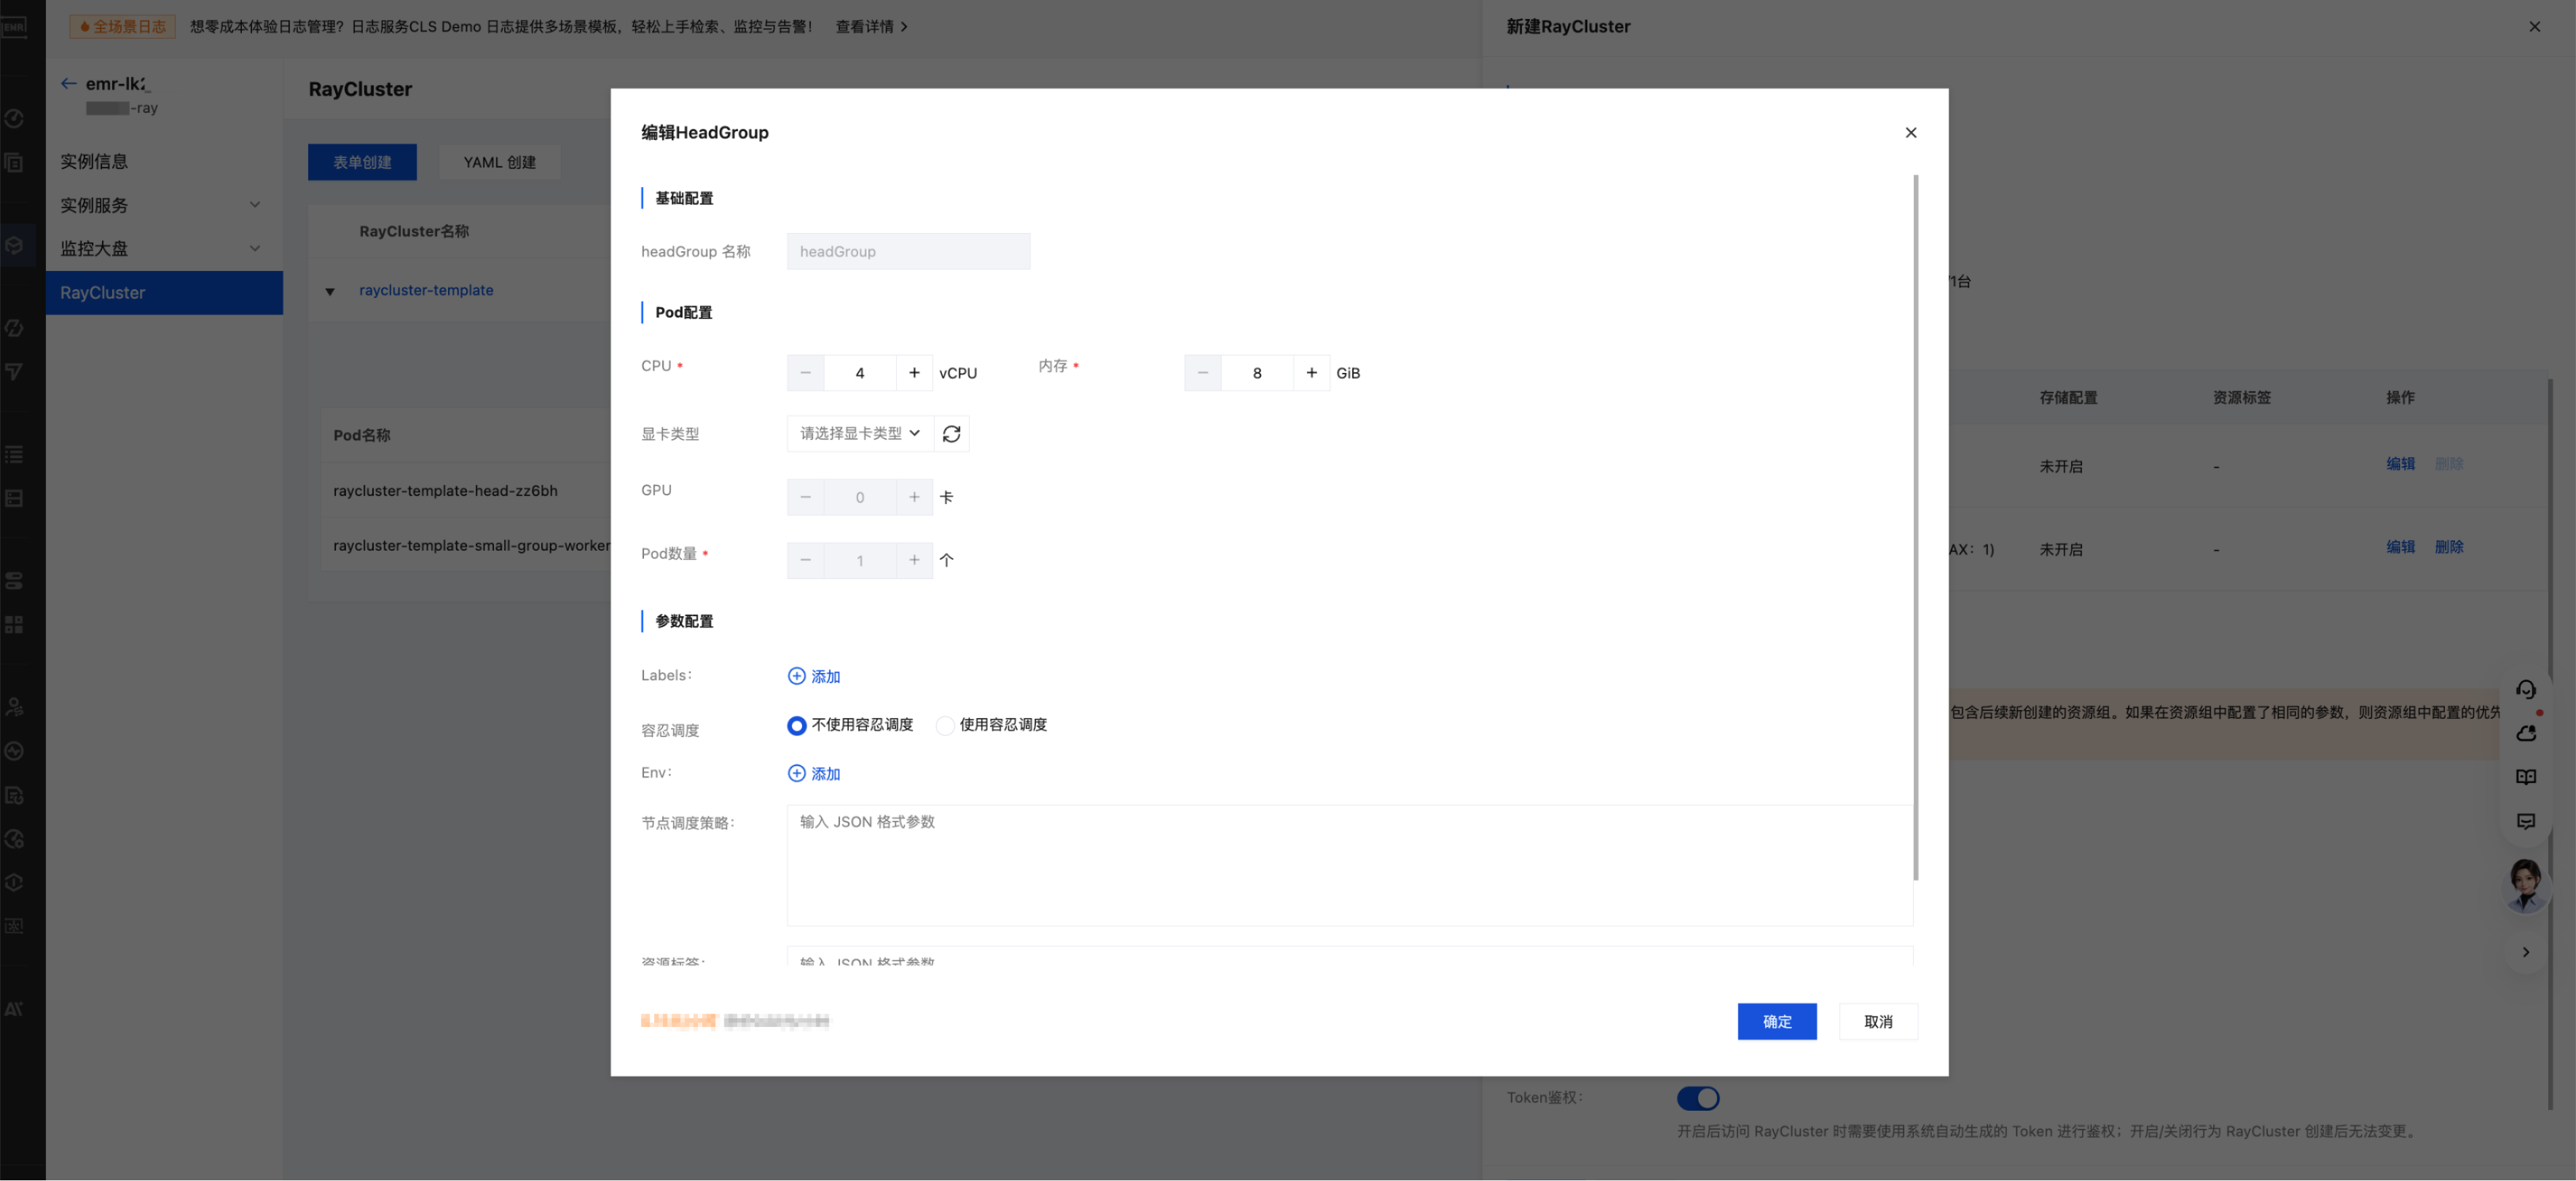
Task: Open customer service headset in floating toolbar
Action: coord(2526,689)
